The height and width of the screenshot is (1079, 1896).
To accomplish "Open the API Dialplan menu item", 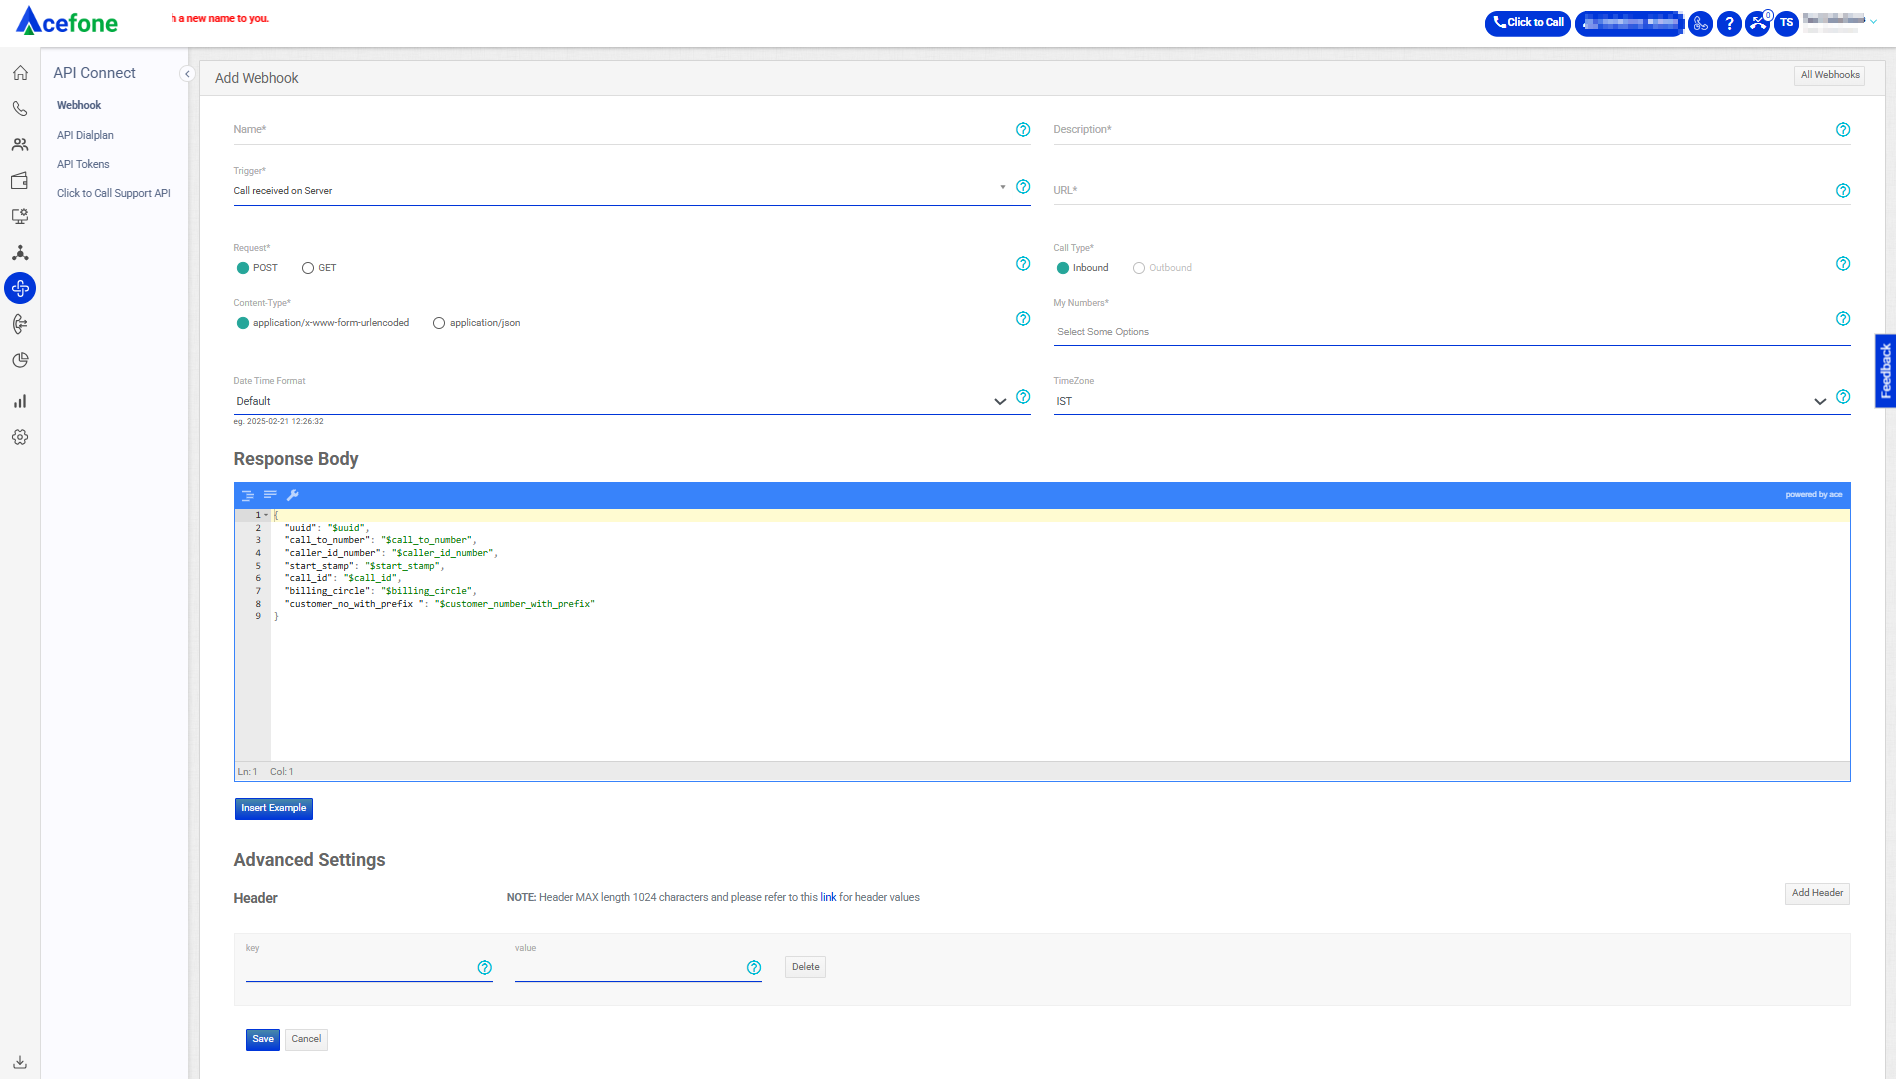I will [x=85, y=136].
